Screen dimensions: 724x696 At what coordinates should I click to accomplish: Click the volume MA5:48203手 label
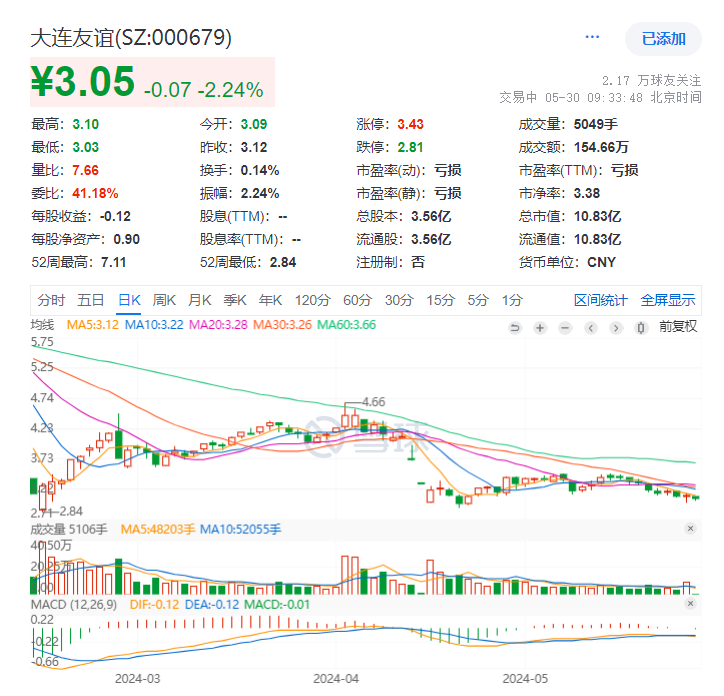(x=158, y=529)
